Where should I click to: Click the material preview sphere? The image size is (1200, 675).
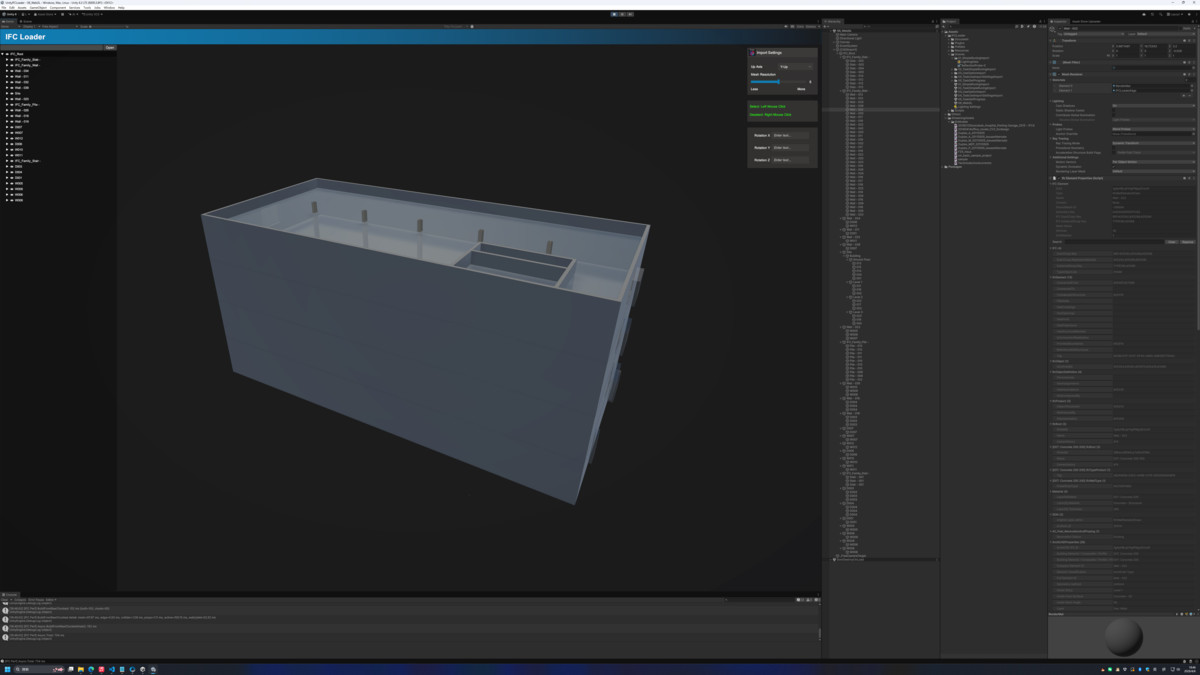[1124, 637]
